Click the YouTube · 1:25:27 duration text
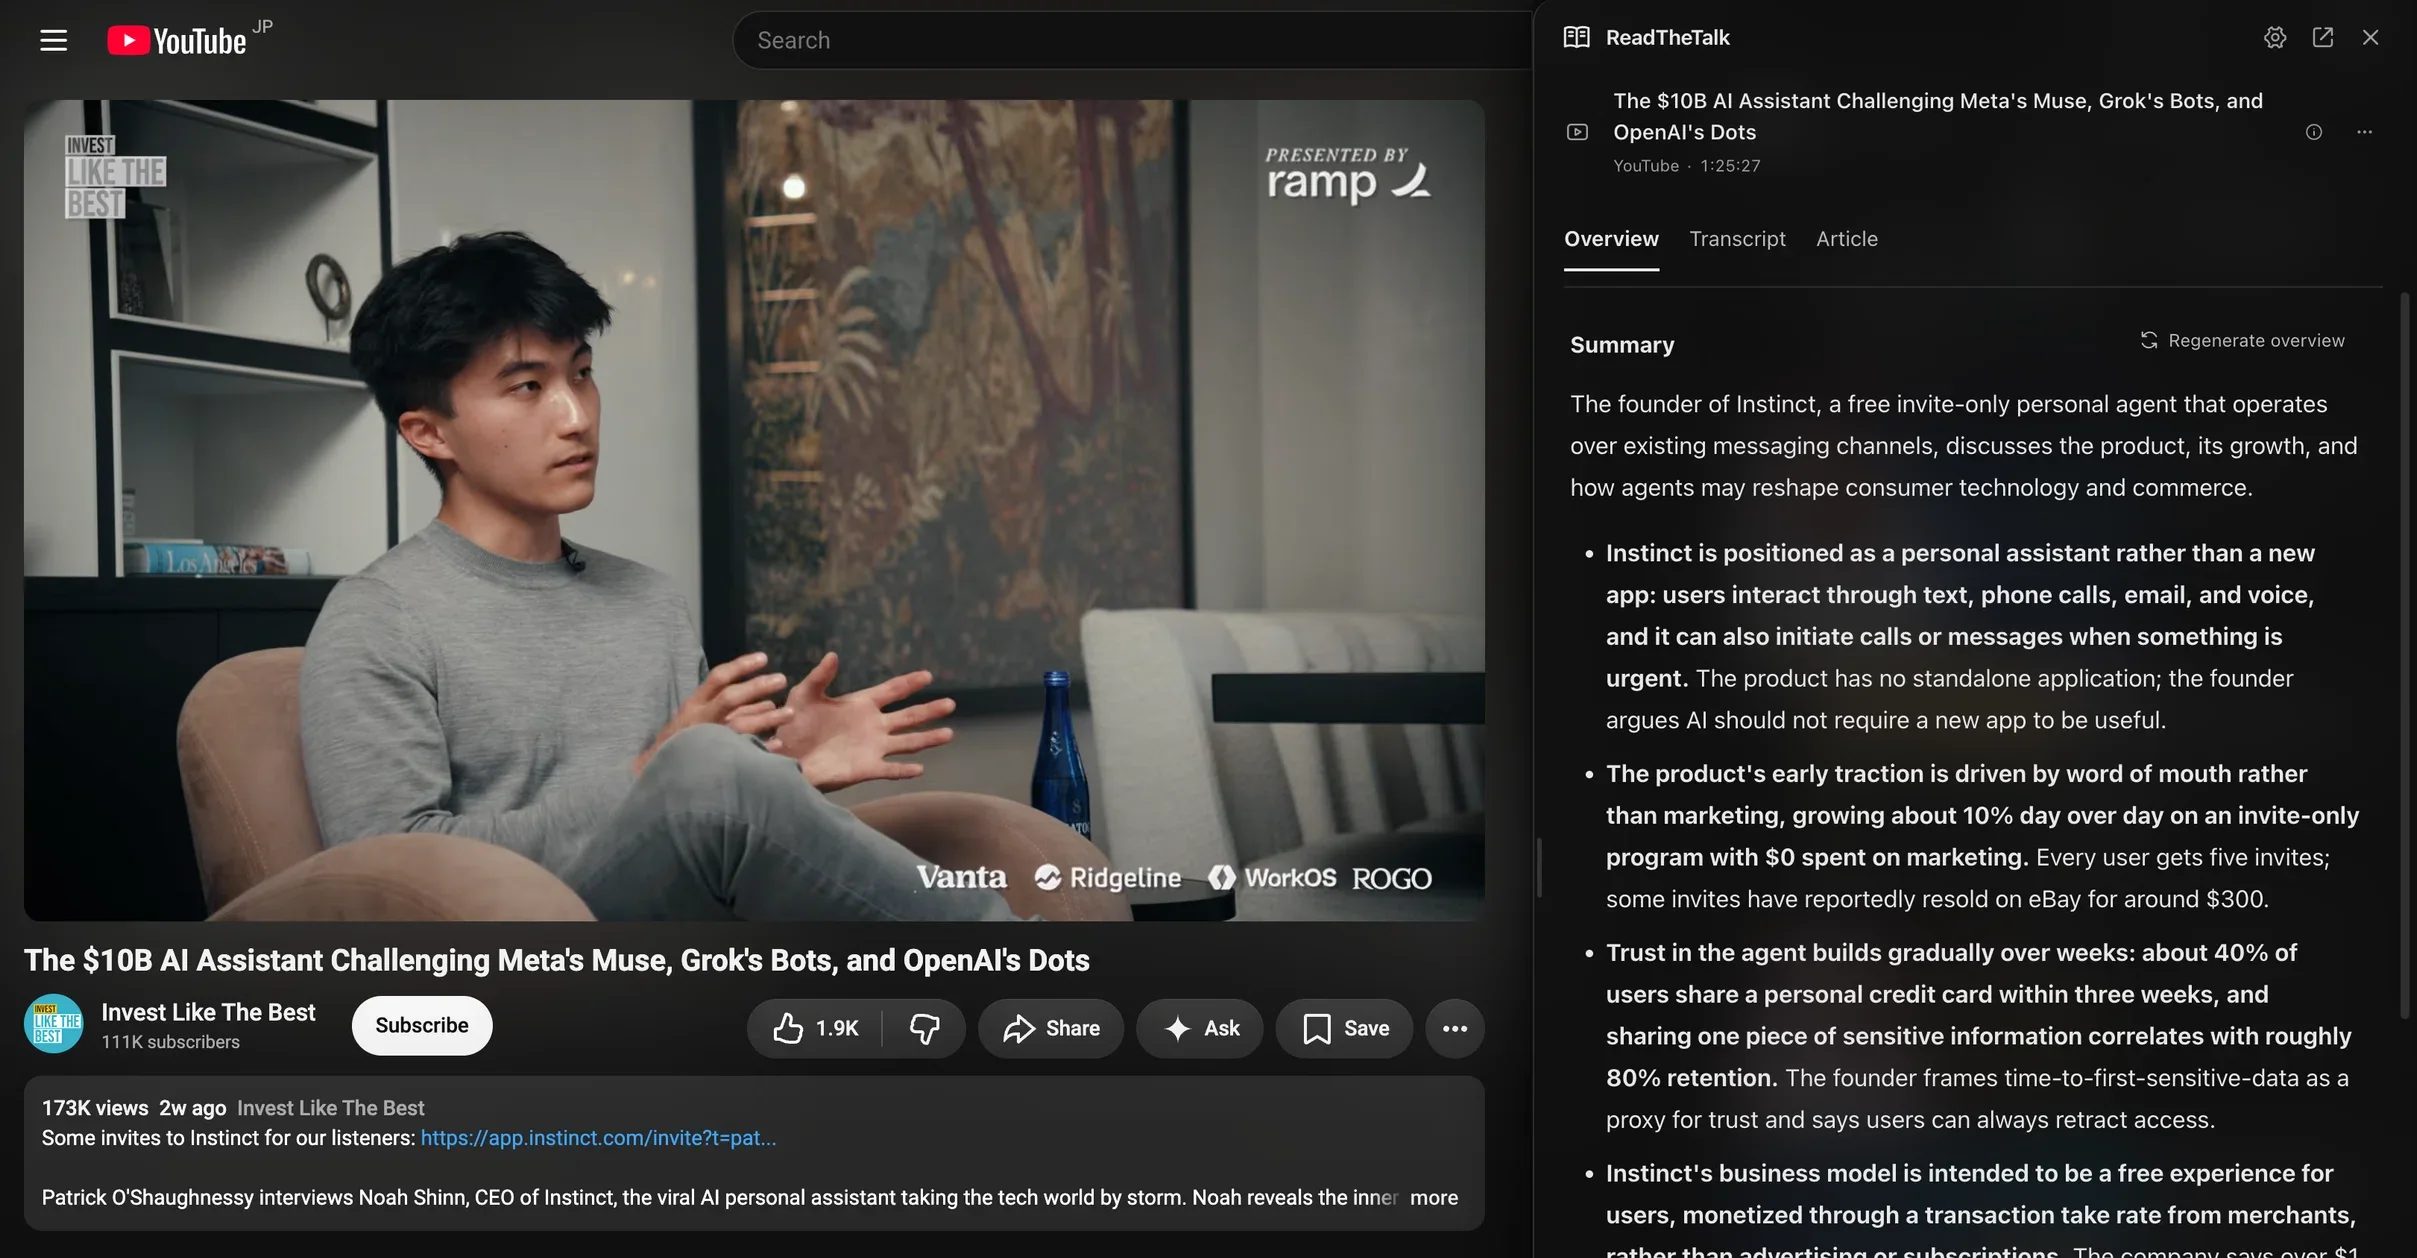Screen dimensions: 2417x1258 click(x=1687, y=166)
